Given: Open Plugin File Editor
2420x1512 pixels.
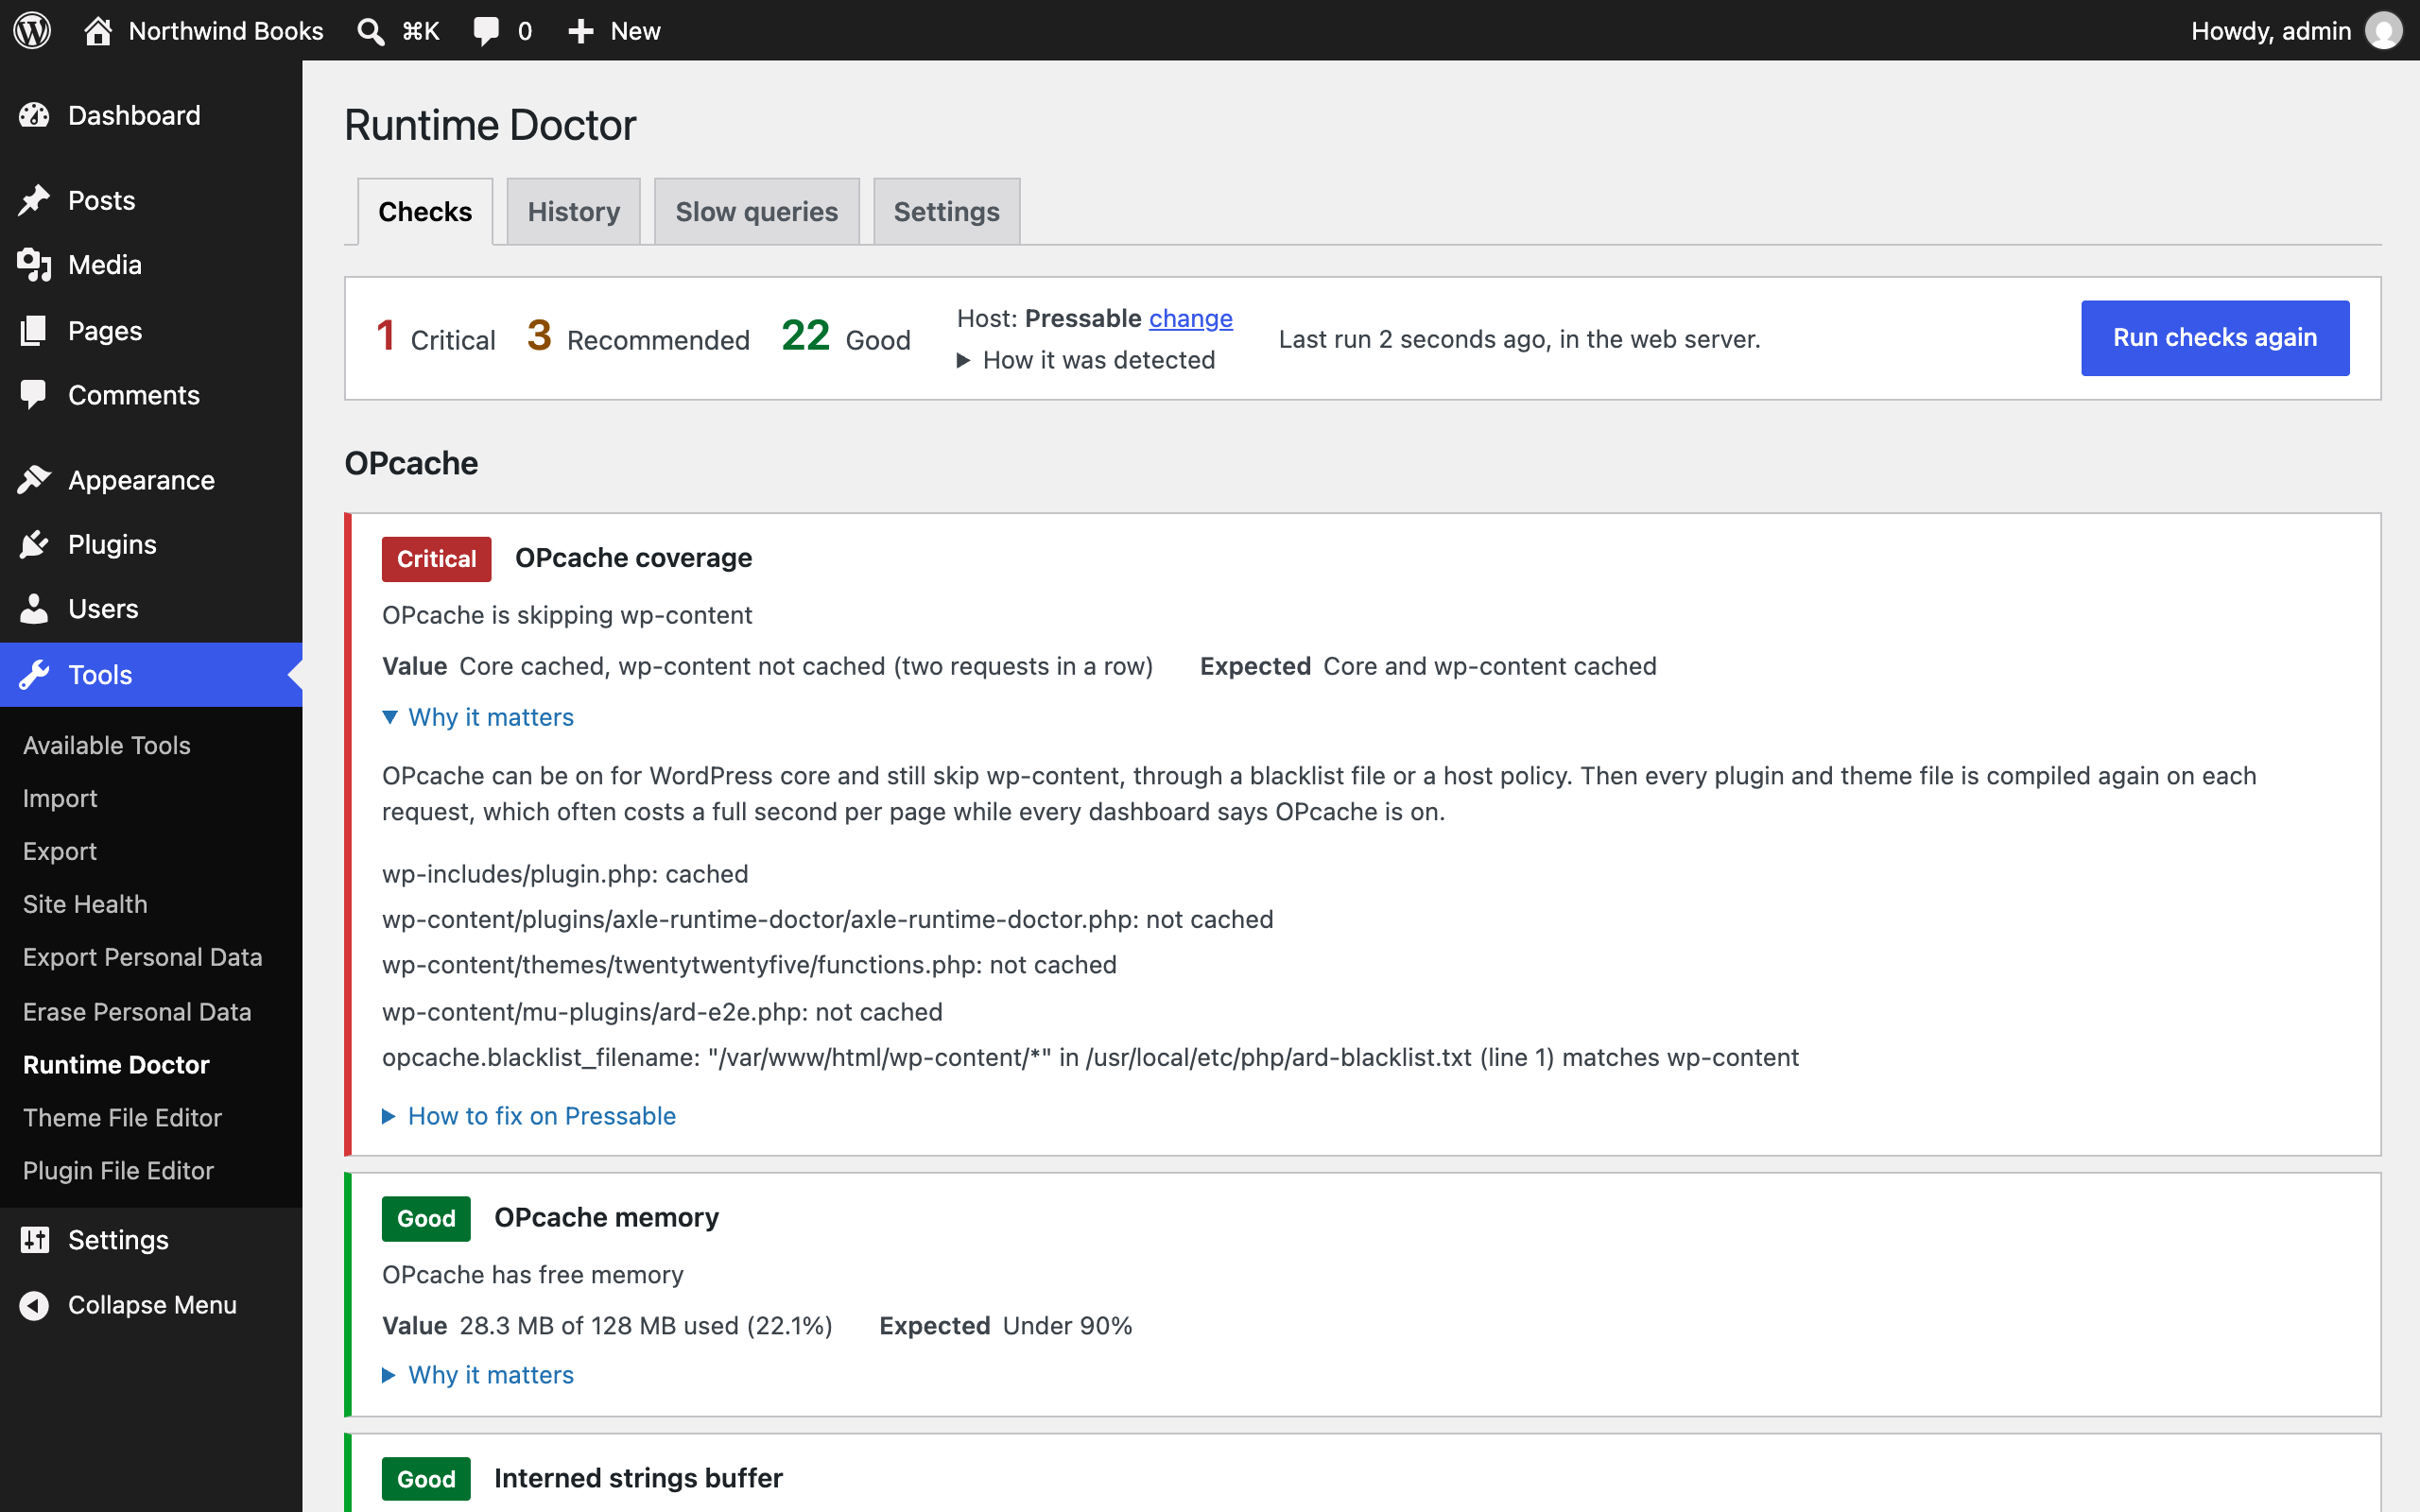Looking at the screenshot, I should point(118,1170).
